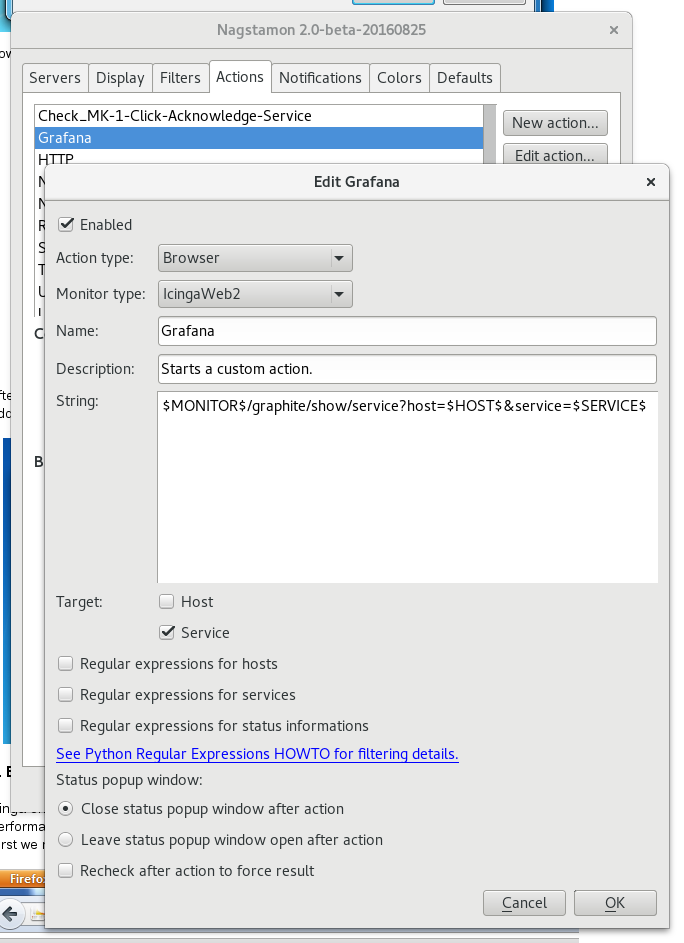Select Leave status popup window open after action
Screen dimensions: 684x943
[66, 840]
